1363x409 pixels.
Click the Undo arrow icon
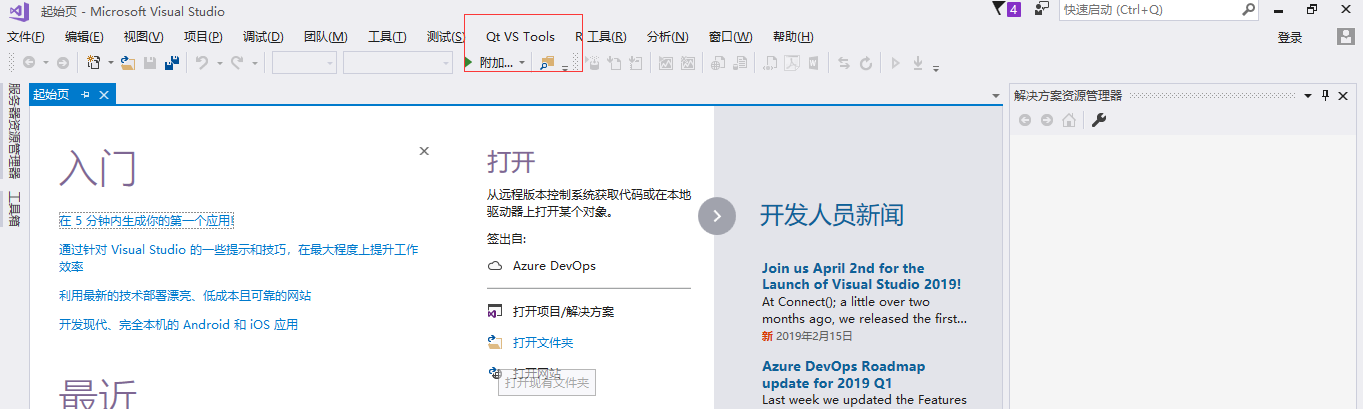pos(201,63)
